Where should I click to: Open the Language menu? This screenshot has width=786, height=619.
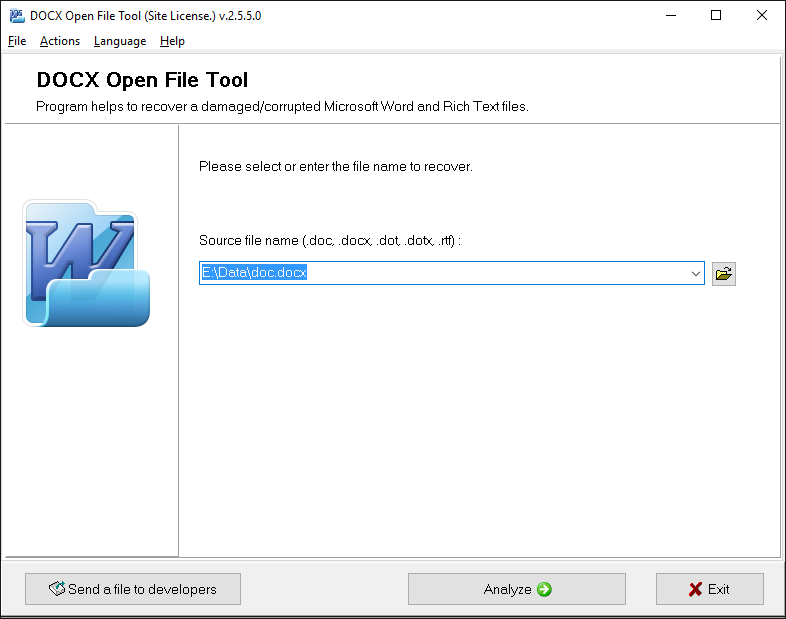coord(120,41)
